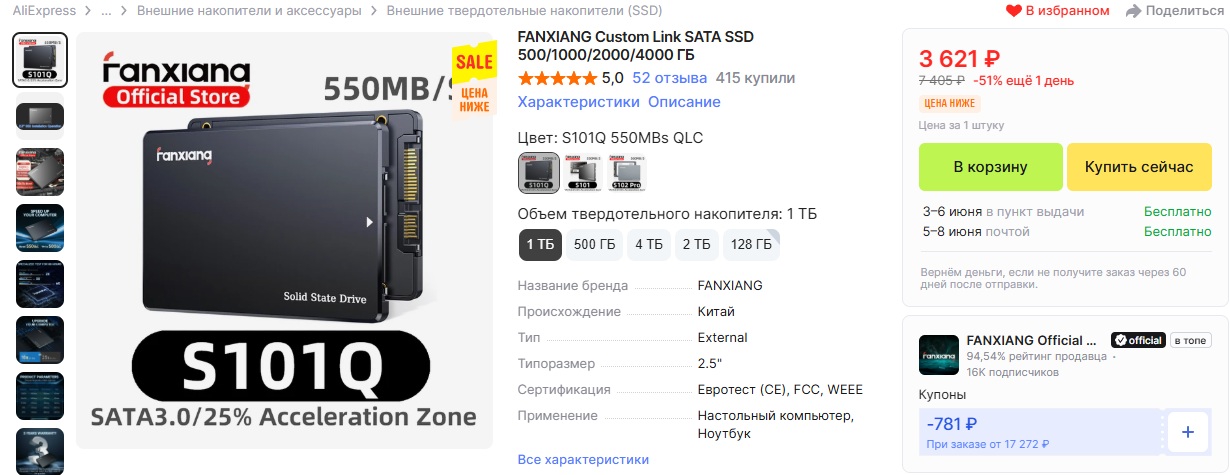This screenshot has height=475, width=1230.
Task: Add the item with В корзину button
Action: (990, 167)
